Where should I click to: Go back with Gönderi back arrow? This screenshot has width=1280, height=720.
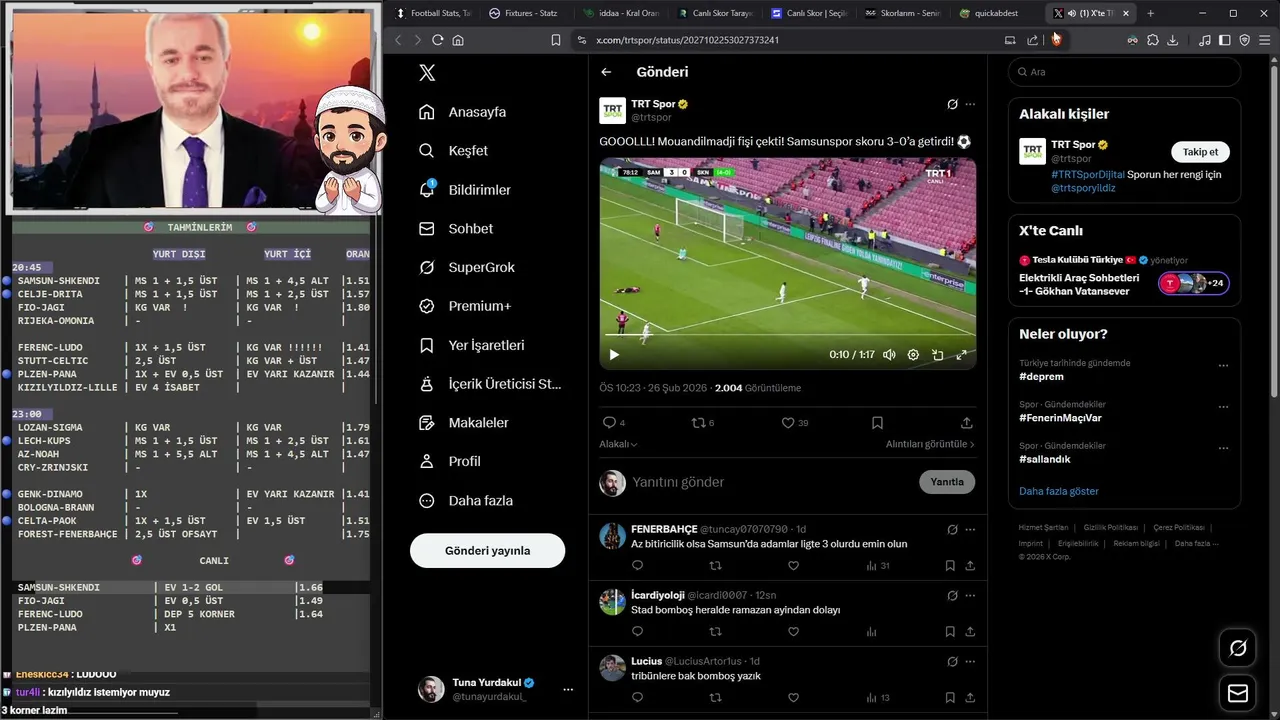tap(606, 72)
